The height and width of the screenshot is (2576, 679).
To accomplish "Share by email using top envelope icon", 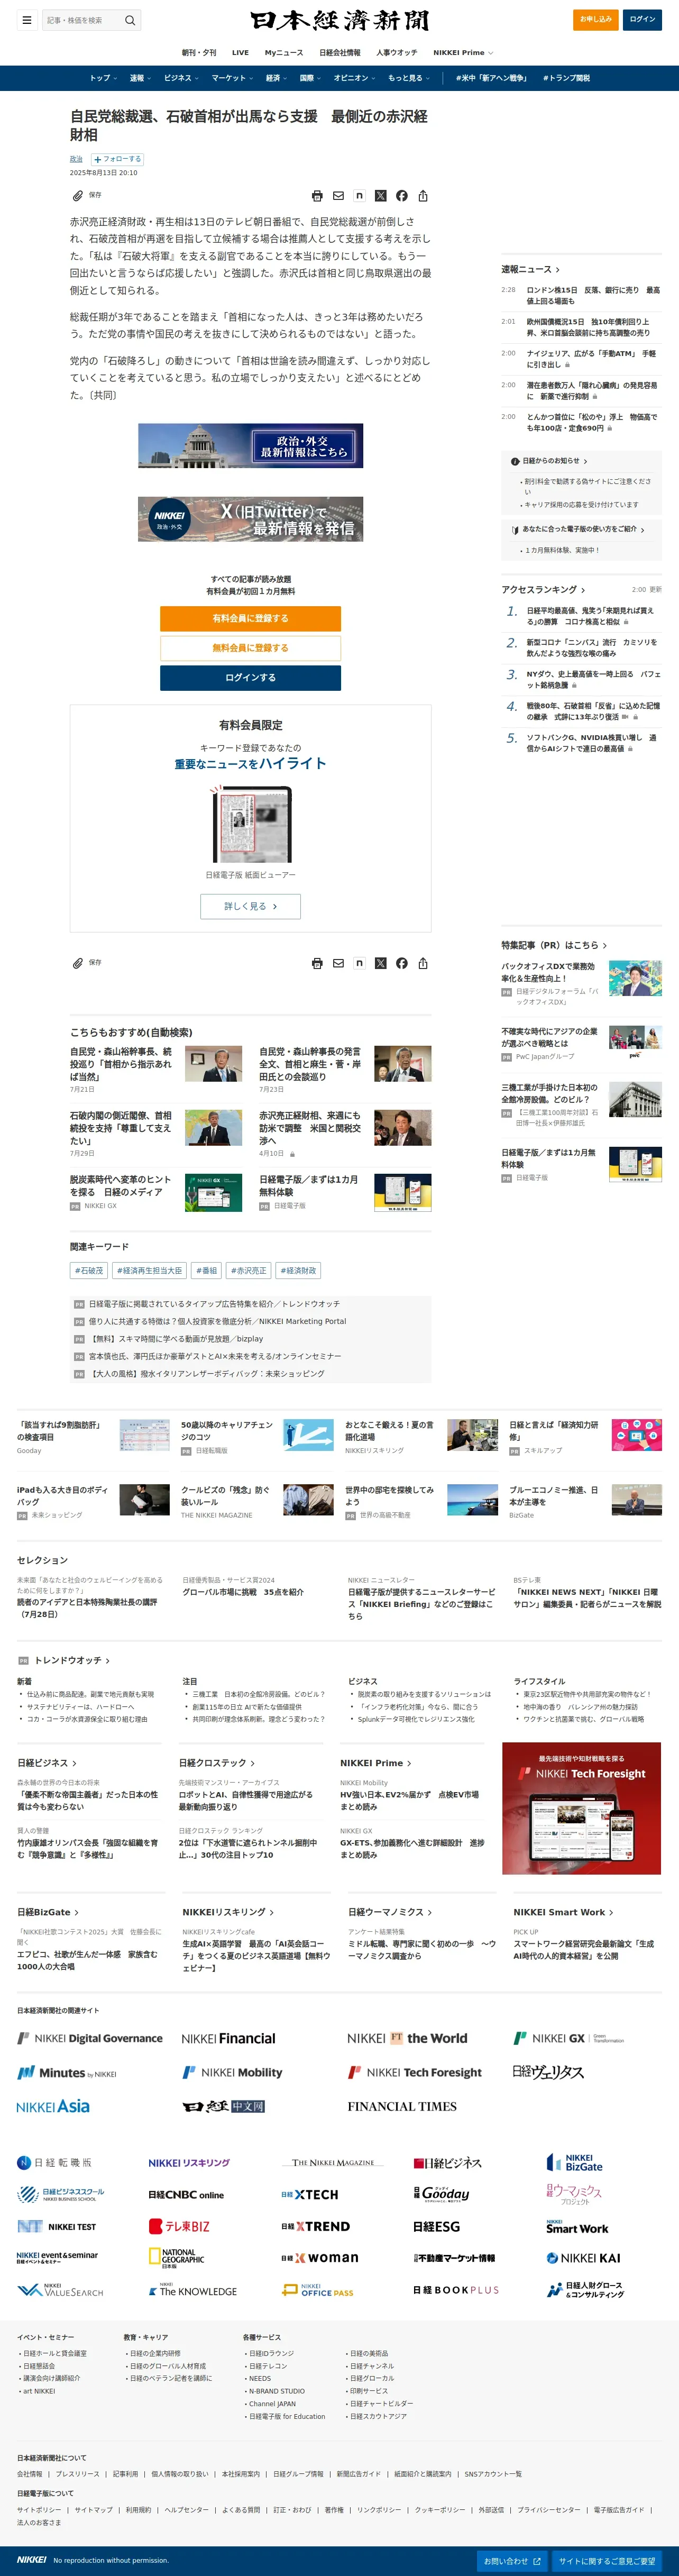I will [338, 196].
